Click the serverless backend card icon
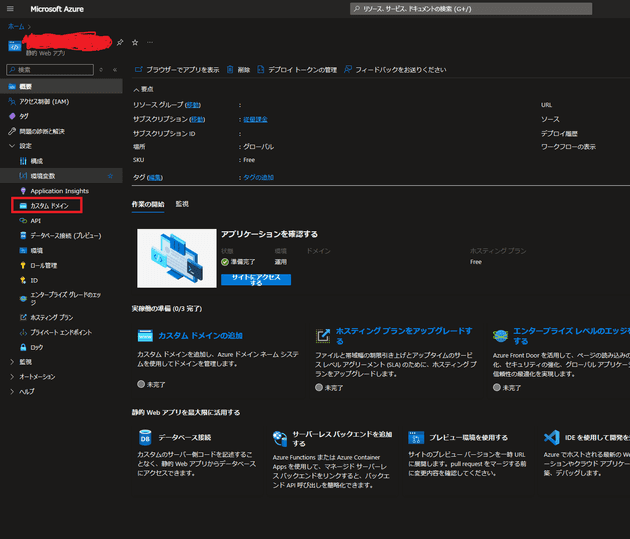The image size is (630, 539). coord(280,439)
